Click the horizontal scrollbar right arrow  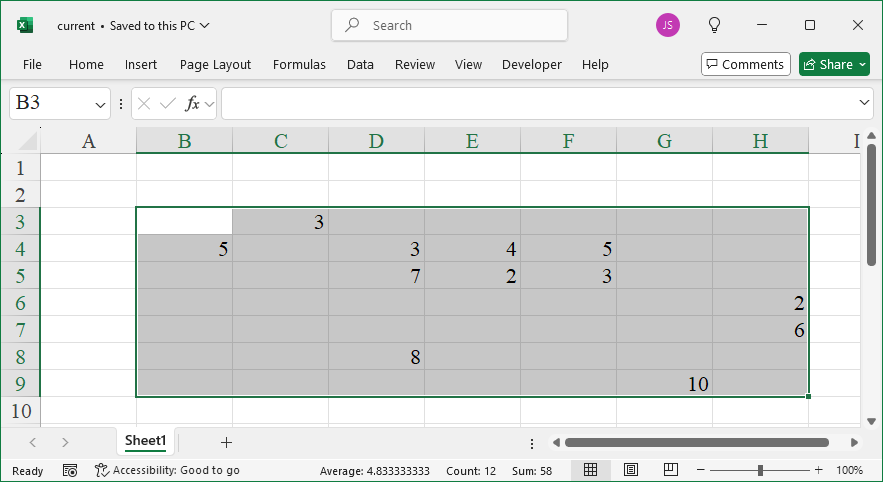[854, 443]
